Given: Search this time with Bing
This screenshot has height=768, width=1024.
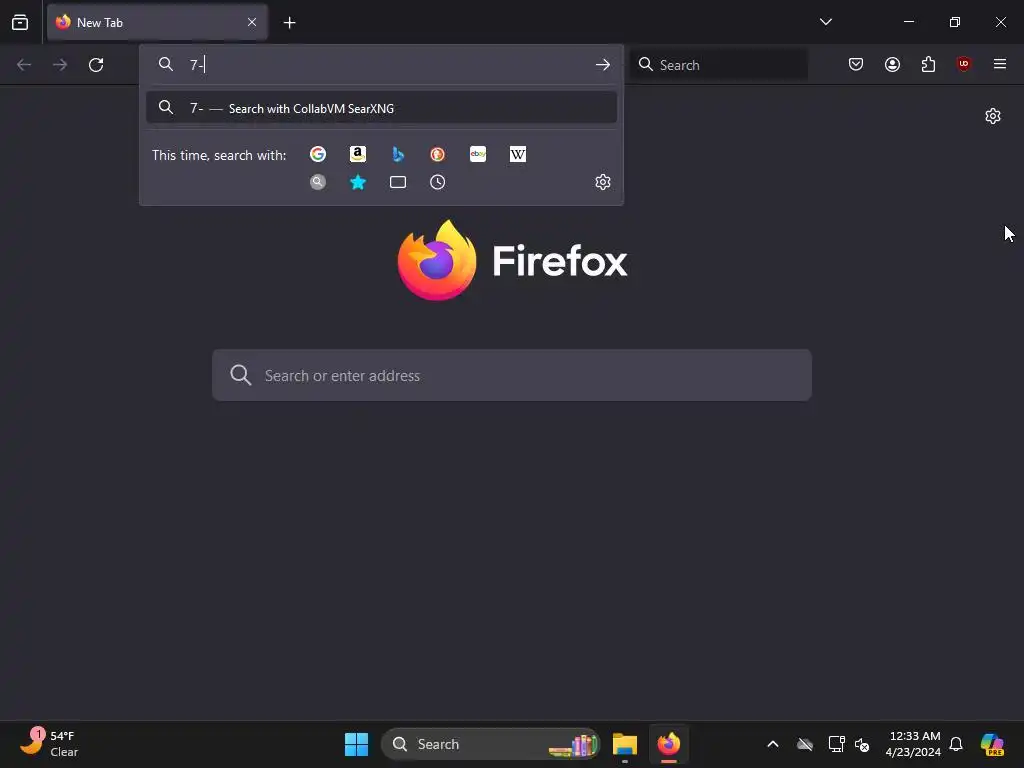Looking at the screenshot, I should coord(398,154).
